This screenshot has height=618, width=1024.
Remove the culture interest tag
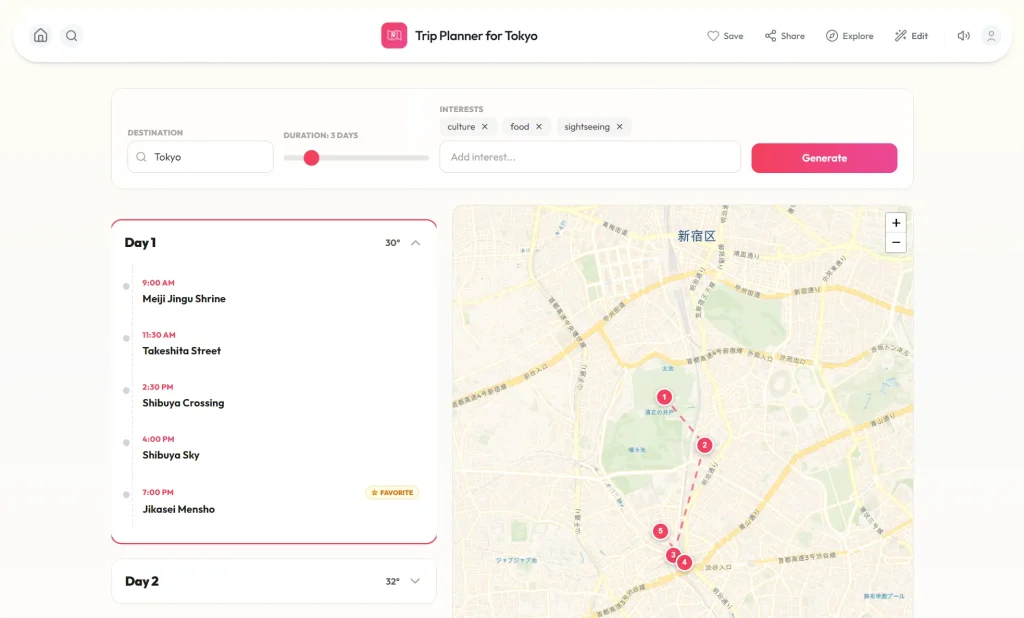coord(485,127)
